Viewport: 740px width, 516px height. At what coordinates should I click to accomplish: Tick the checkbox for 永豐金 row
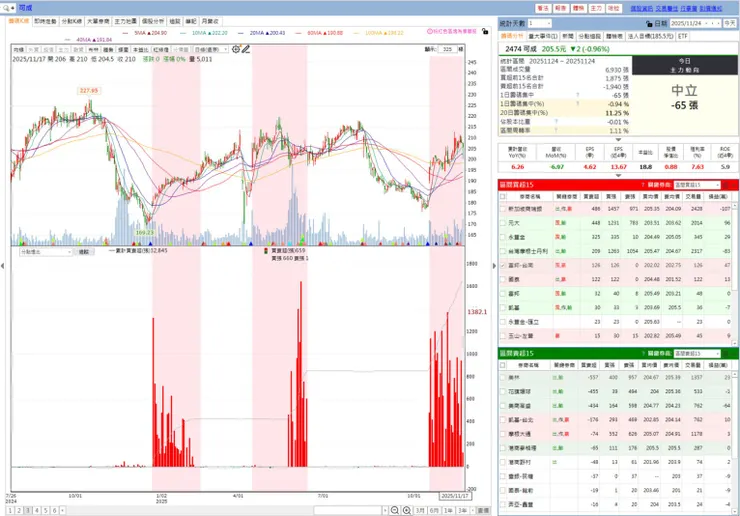pyautogui.click(x=503, y=237)
